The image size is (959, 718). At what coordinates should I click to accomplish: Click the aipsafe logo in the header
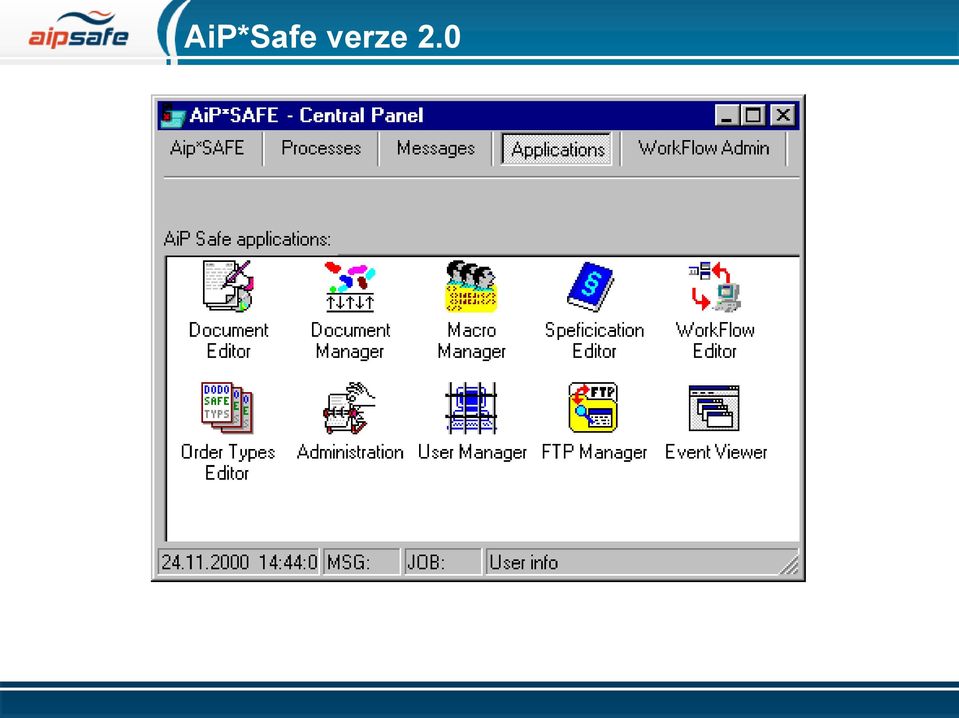pos(78,31)
